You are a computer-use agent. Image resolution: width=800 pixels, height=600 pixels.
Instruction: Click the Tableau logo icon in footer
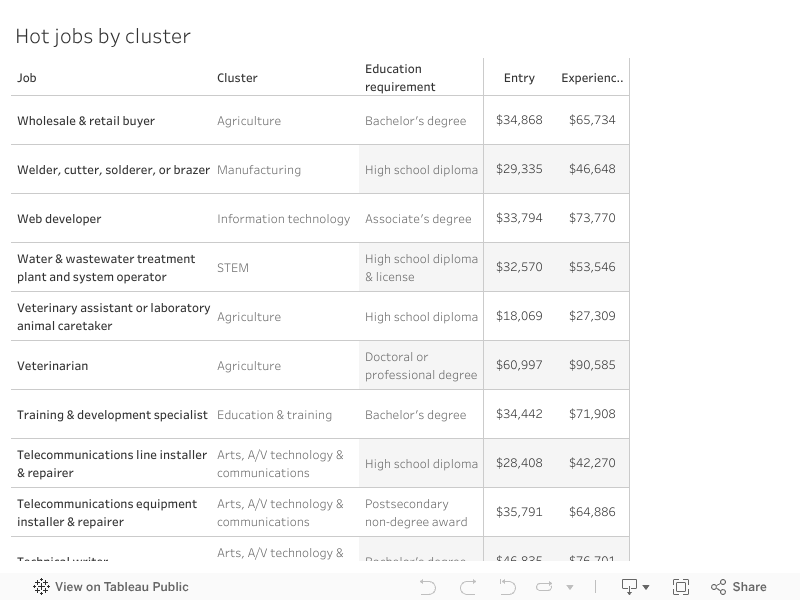coord(41,587)
